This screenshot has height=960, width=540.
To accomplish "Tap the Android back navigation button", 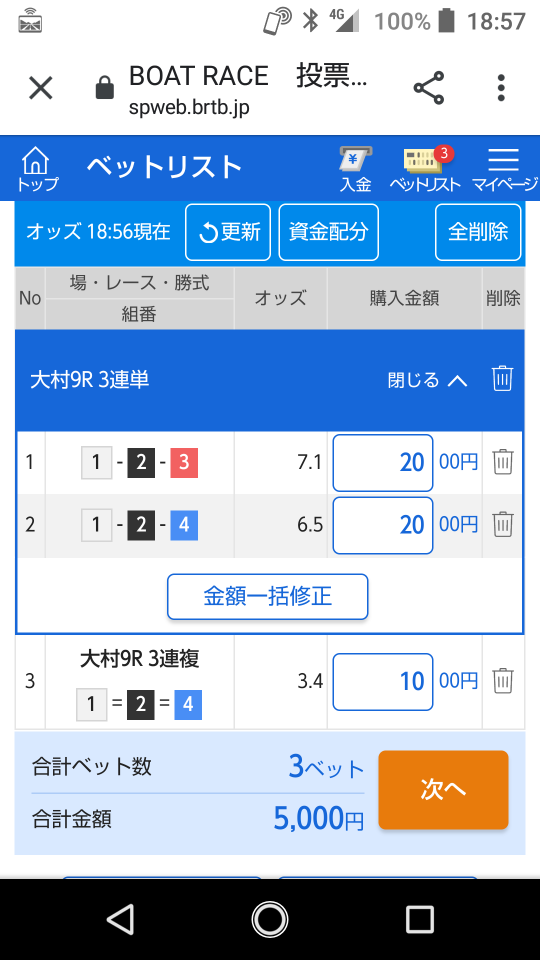I will point(120,920).
